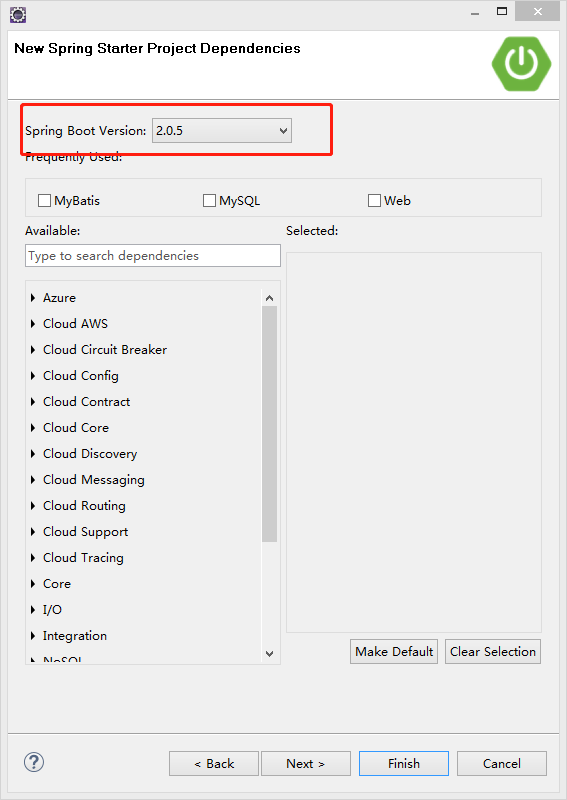Minimize the dialog window

[x=475, y=12]
